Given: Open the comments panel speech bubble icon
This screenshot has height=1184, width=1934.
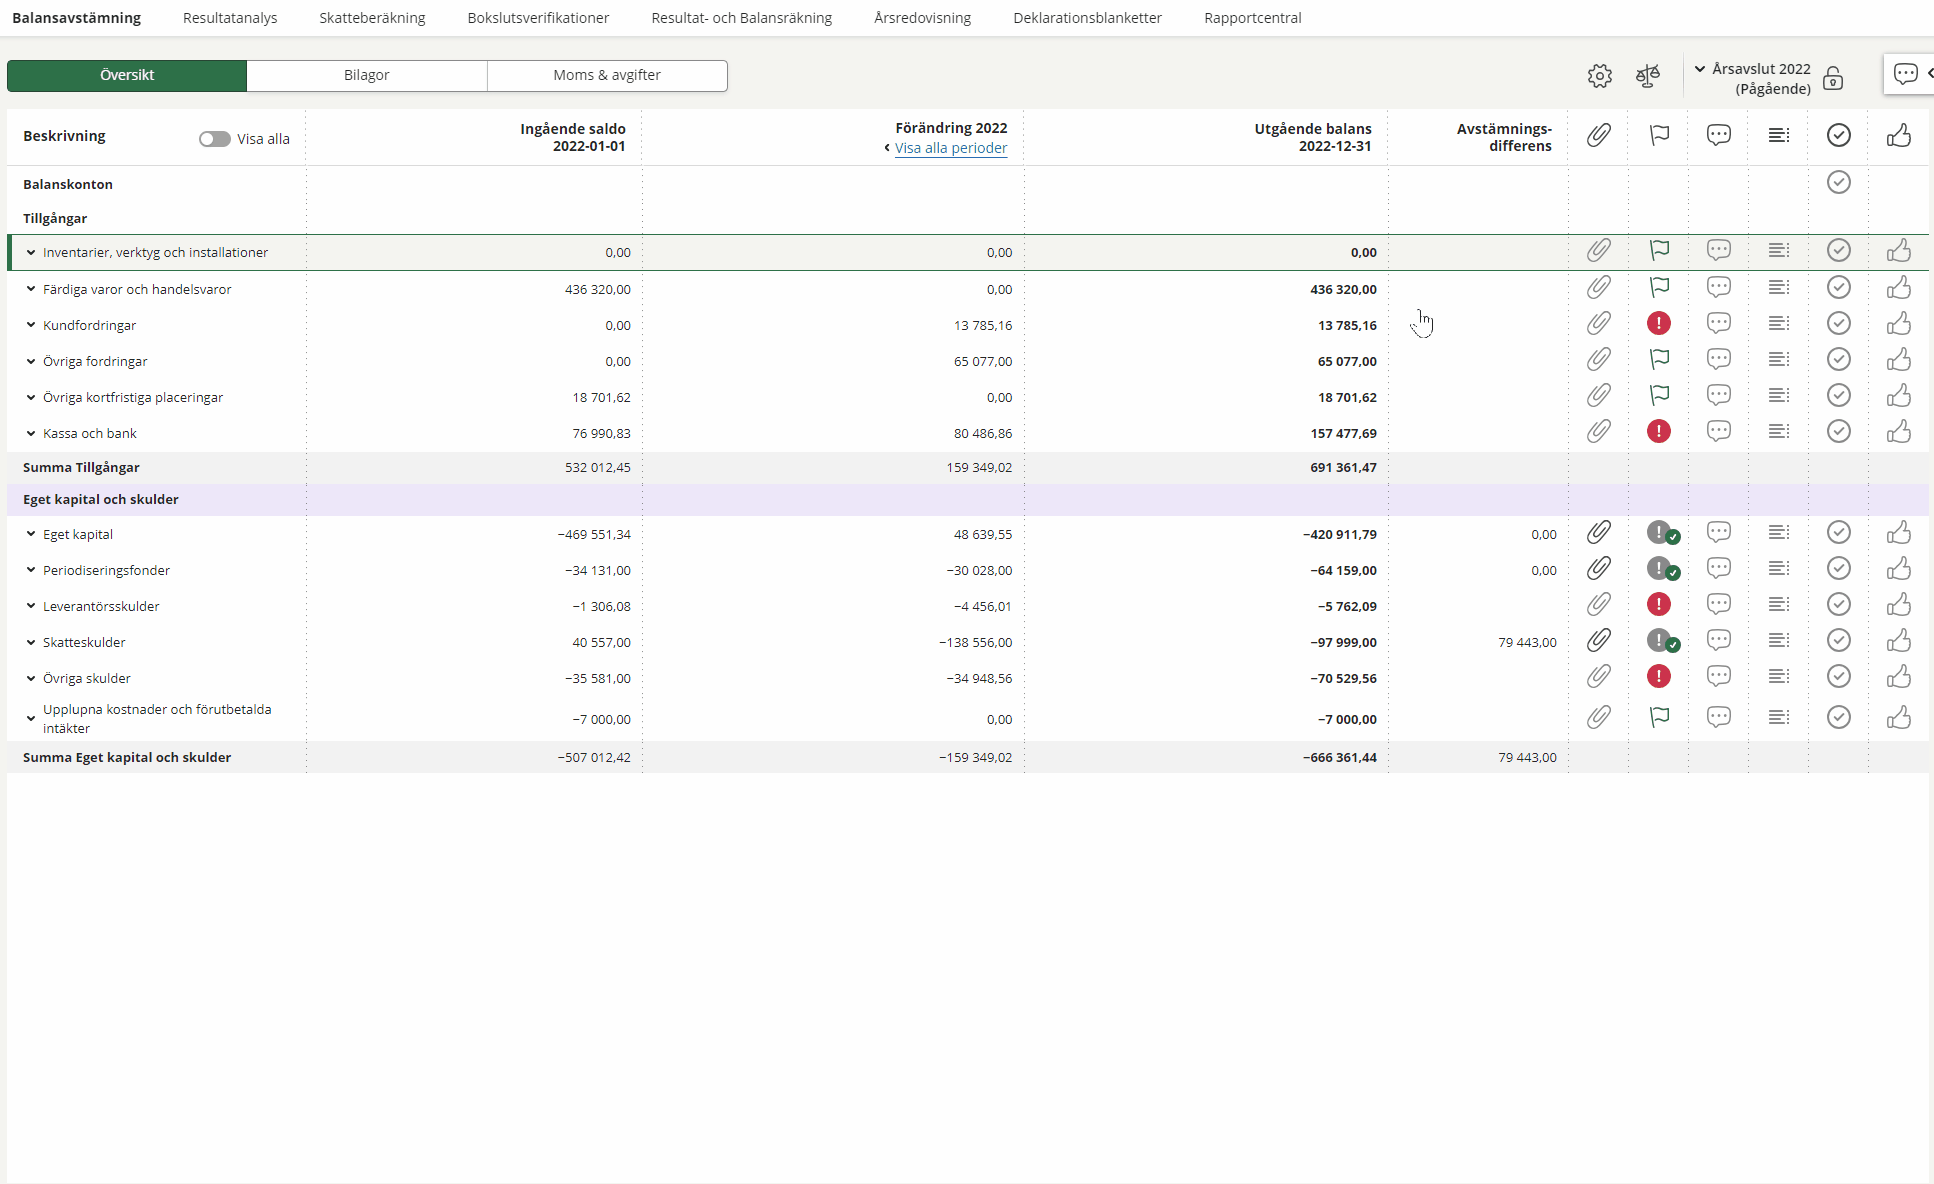Looking at the screenshot, I should pos(1905,74).
